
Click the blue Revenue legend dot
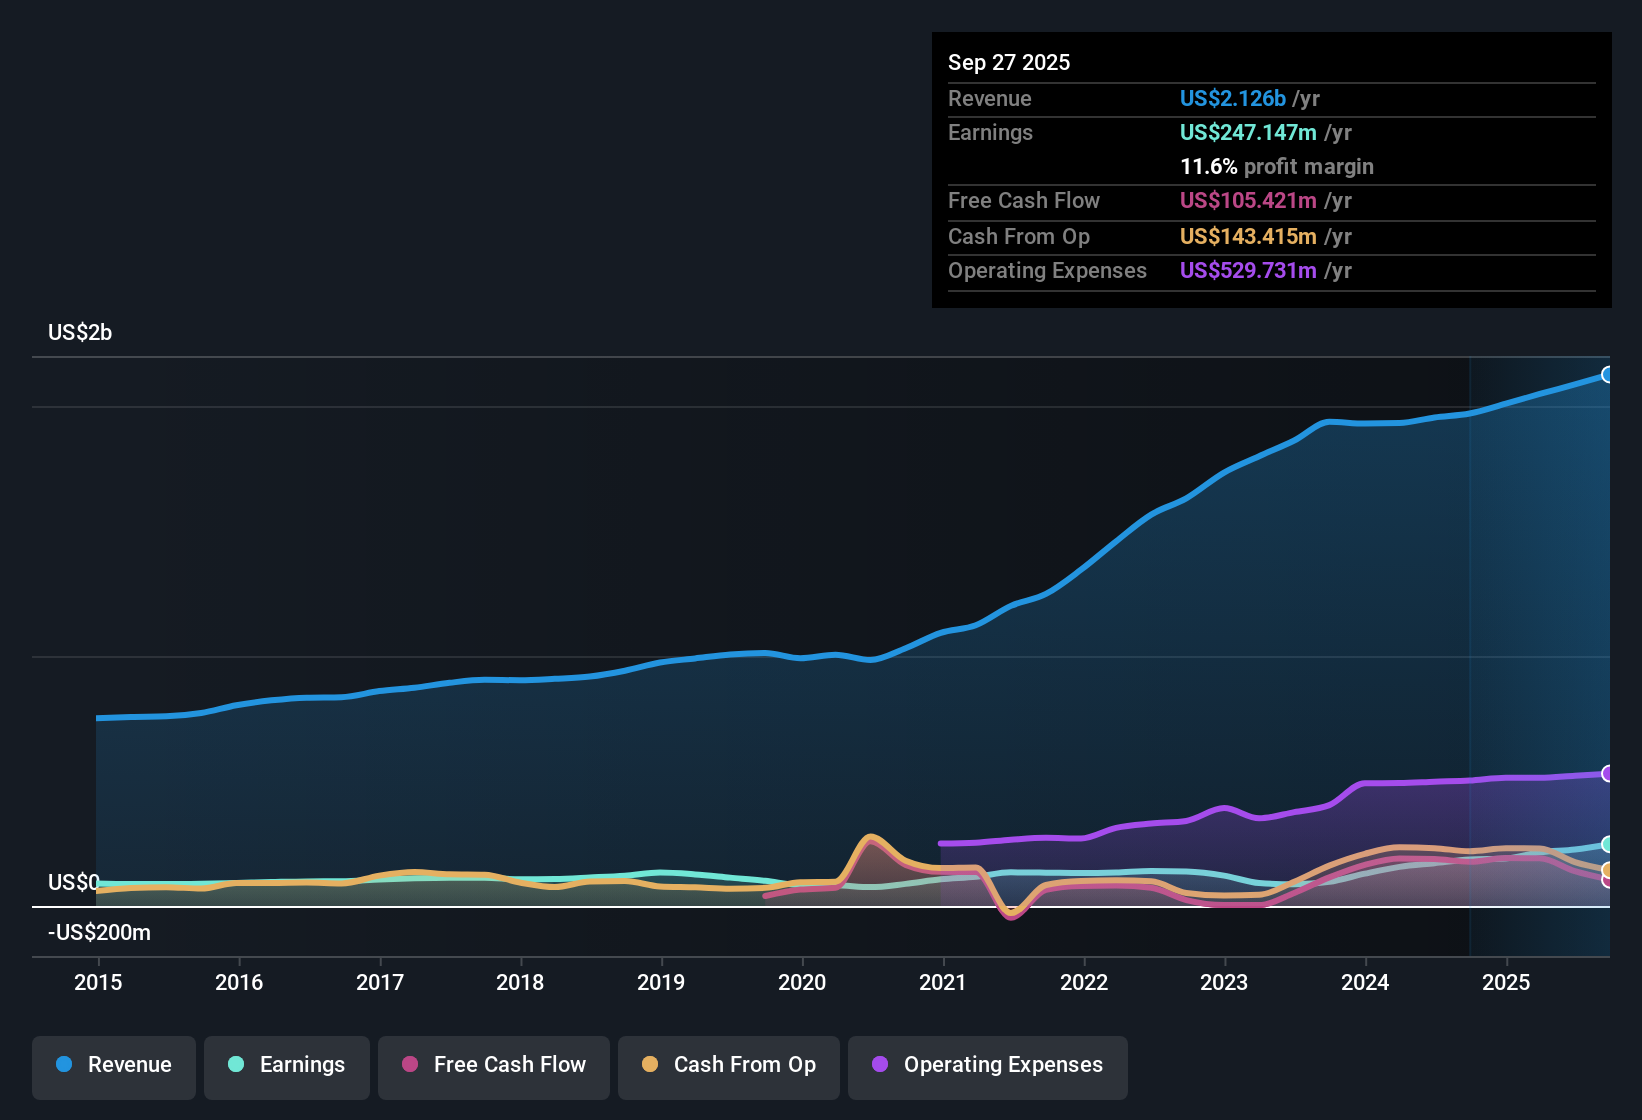pyautogui.click(x=62, y=1065)
